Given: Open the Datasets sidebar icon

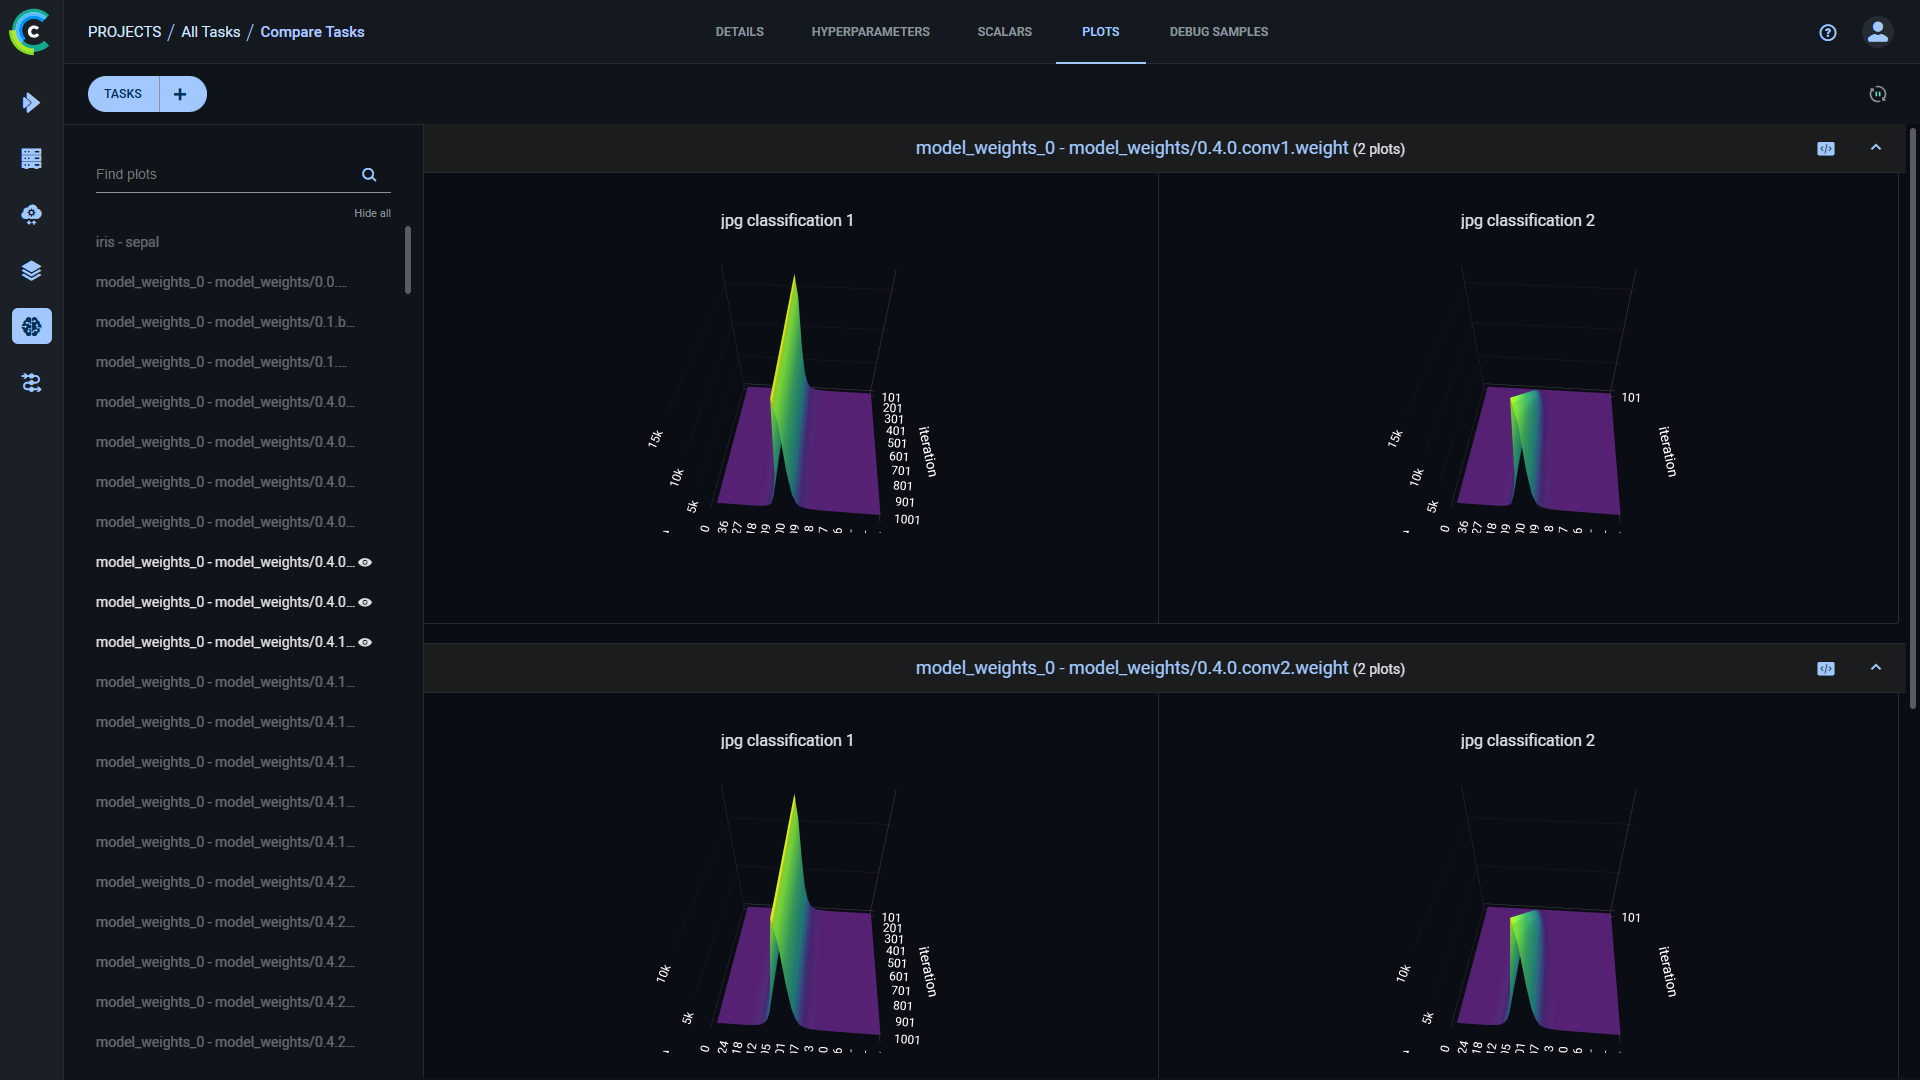Looking at the screenshot, I should click(x=31, y=159).
